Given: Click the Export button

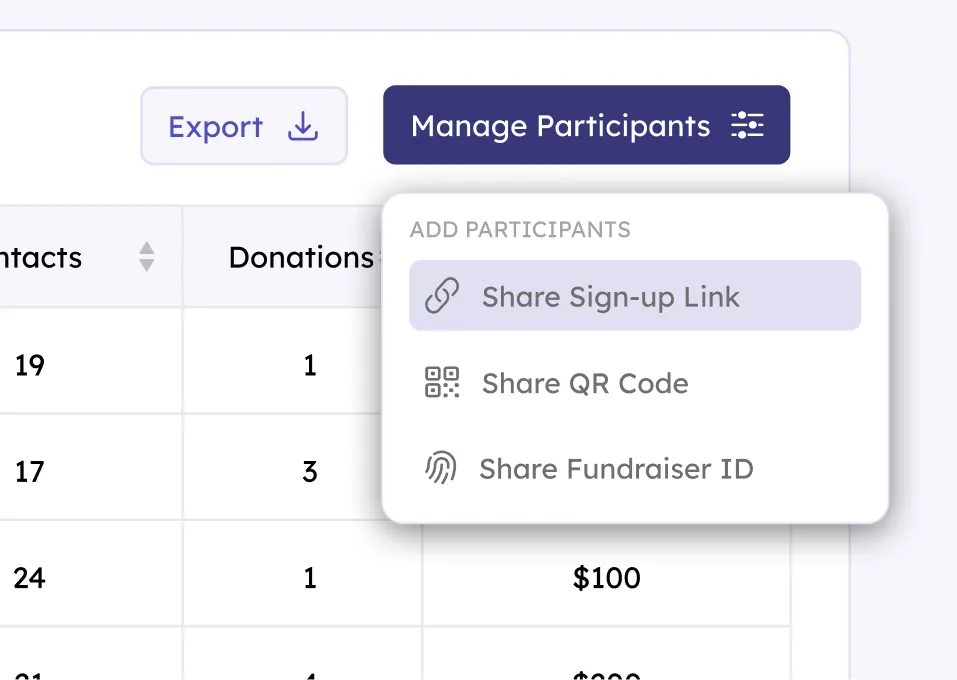Looking at the screenshot, I should click(244, 126).
